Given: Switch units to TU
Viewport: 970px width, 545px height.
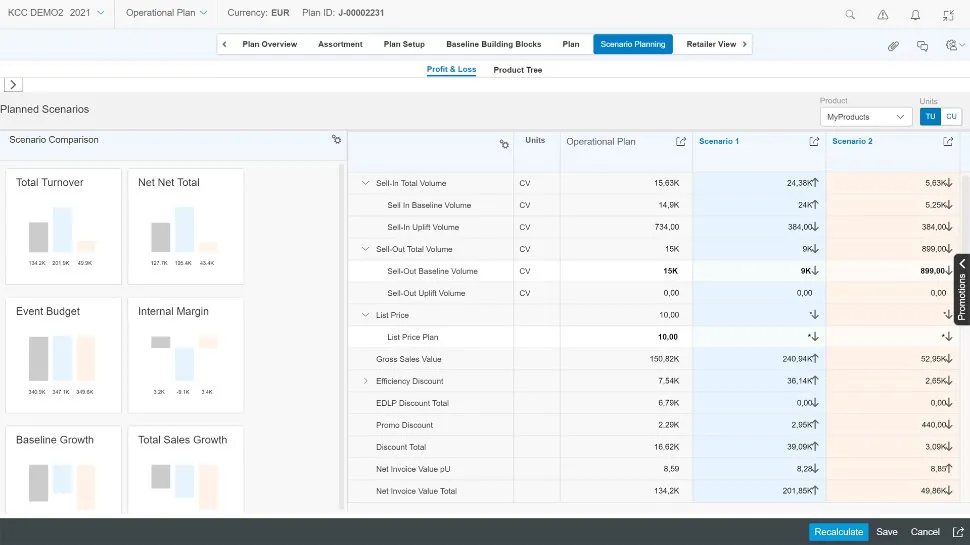Looking at the screenshot, I should [930, 117].
